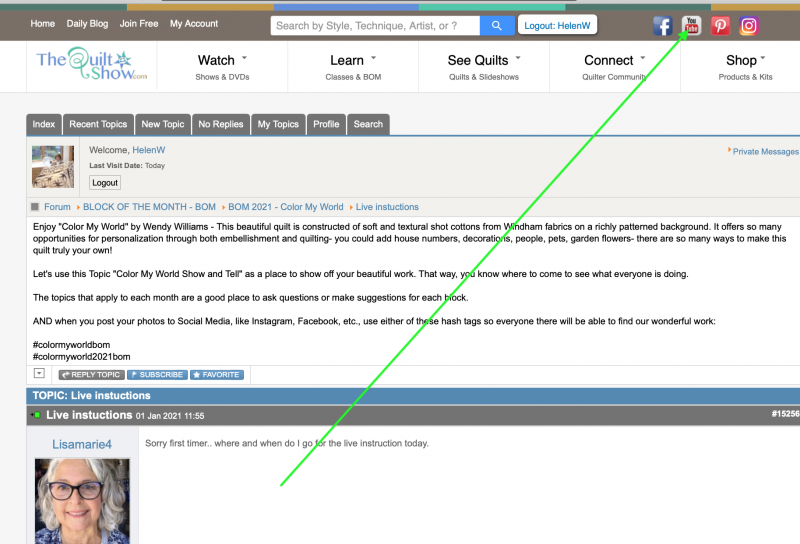The height and width of the screenshot is (544, 800).
Task: Open the My Topics tab
Action: click(278, 124)
